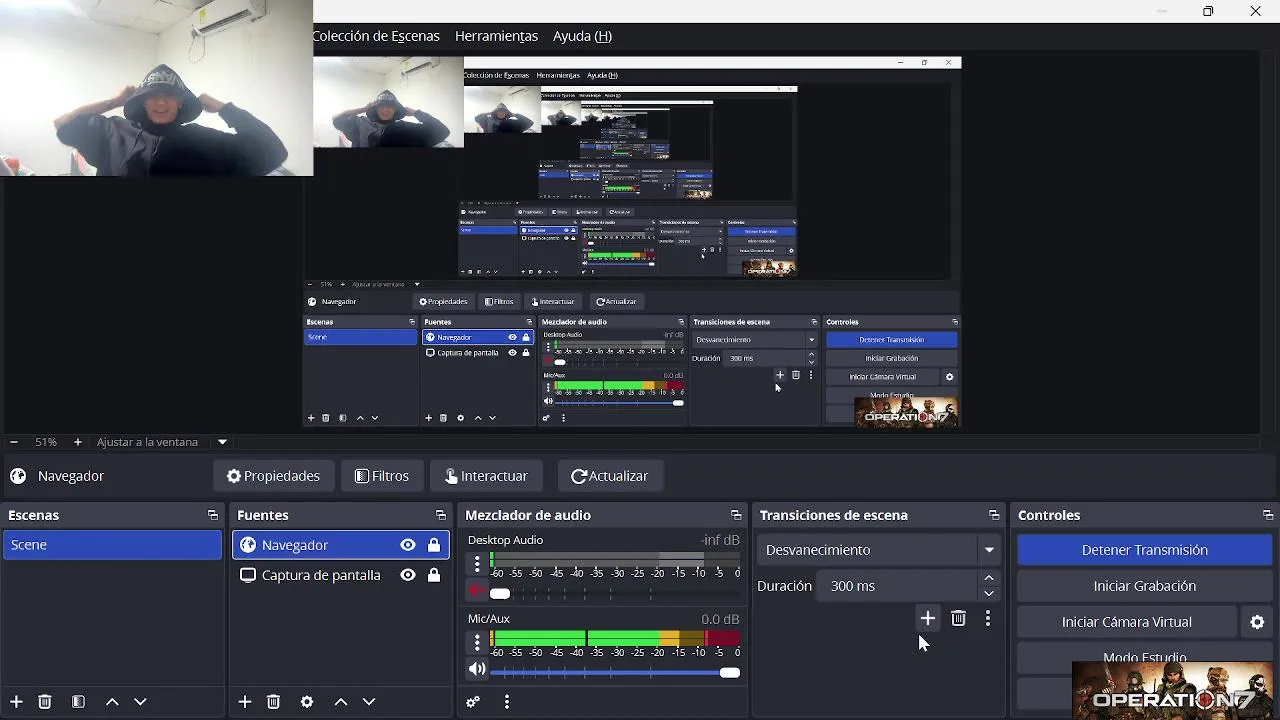Move scene down in Escenas panel
This screenshot has width=1280, height=720.
point(140,702)
